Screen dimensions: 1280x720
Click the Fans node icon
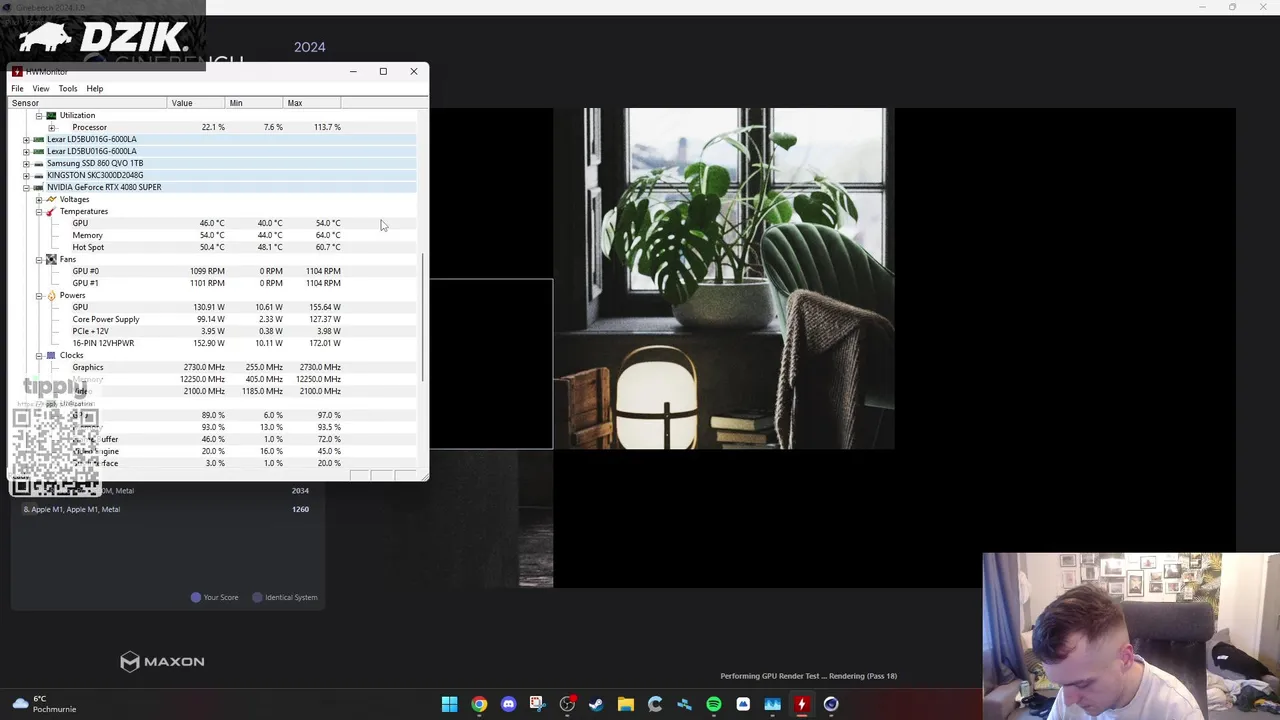pyautogui.click(x=51, y=259)
